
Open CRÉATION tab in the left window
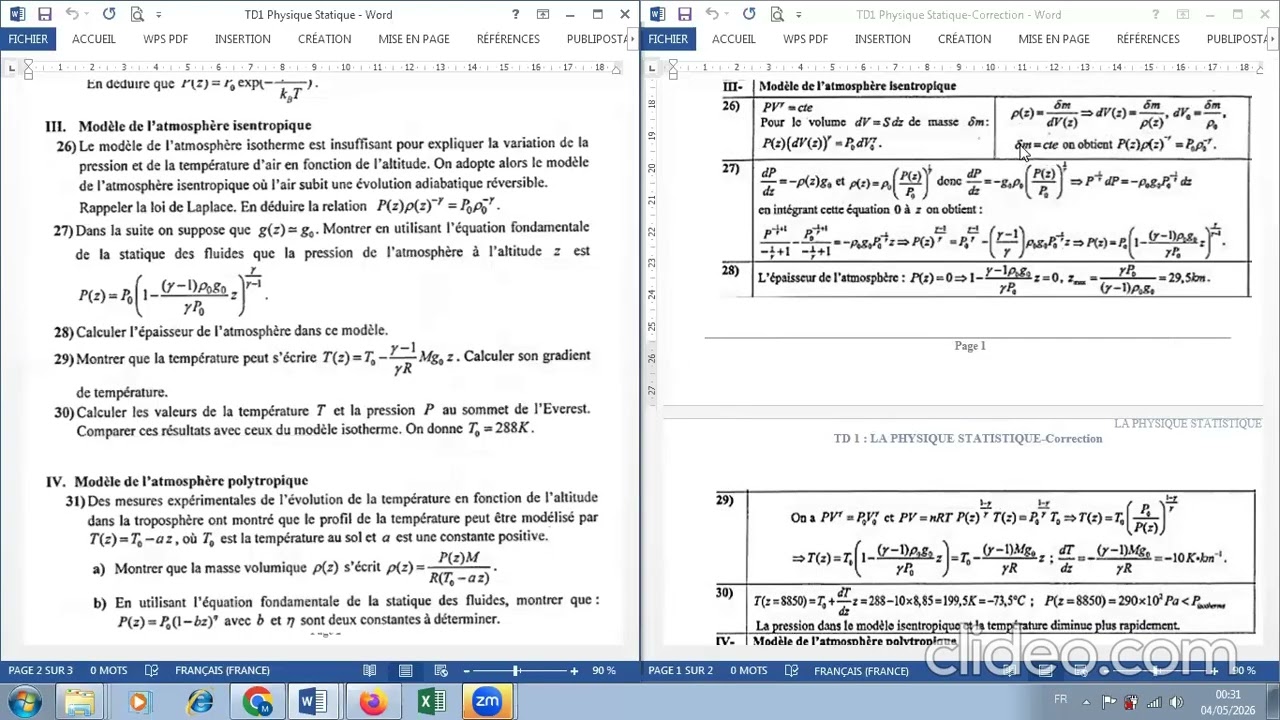(x=324, y=39)
